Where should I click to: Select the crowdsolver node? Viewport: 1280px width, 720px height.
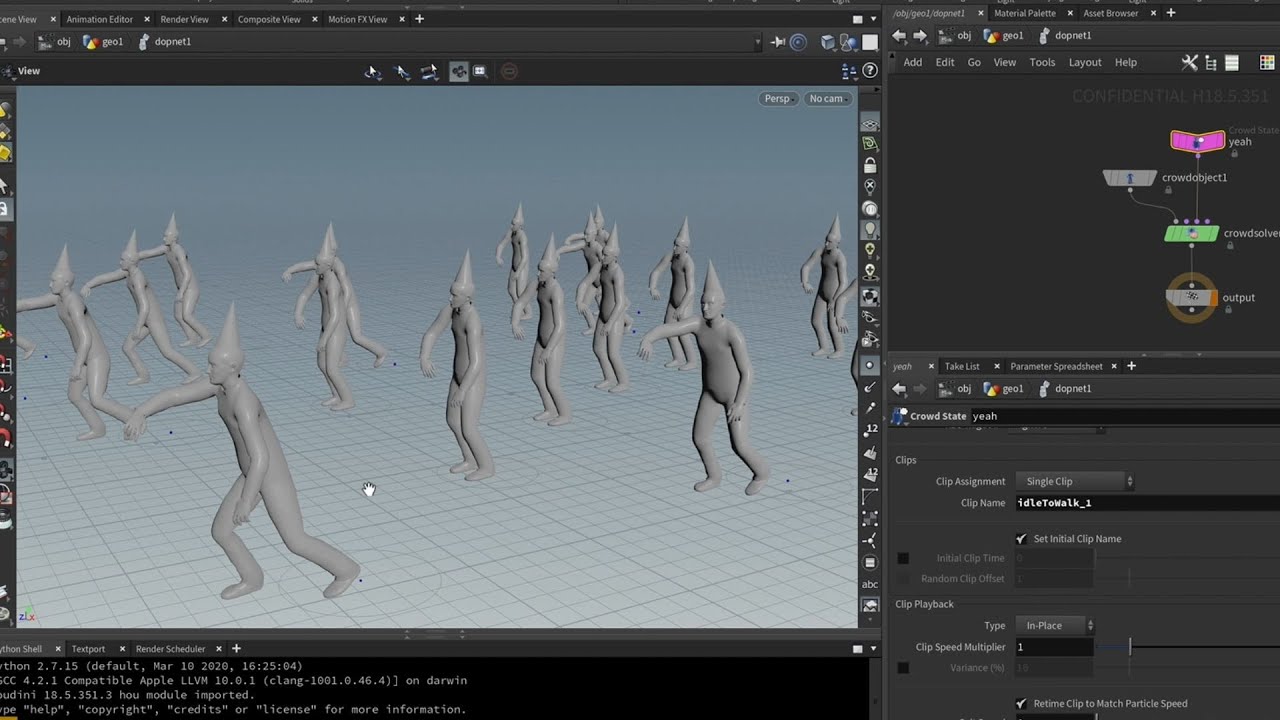click(1191, 233)
